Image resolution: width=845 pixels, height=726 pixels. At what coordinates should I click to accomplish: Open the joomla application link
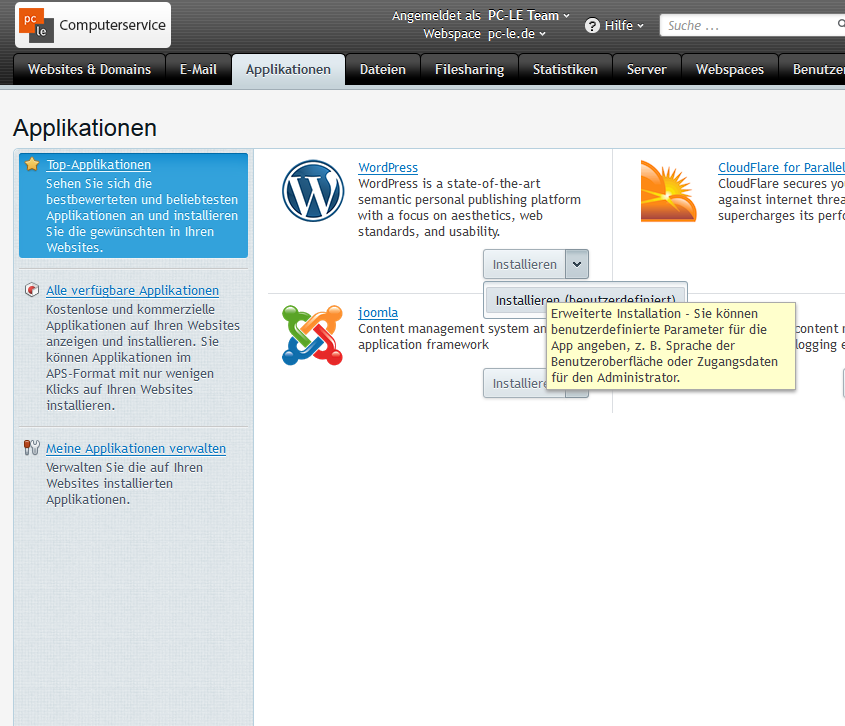(x=378, y=313)
